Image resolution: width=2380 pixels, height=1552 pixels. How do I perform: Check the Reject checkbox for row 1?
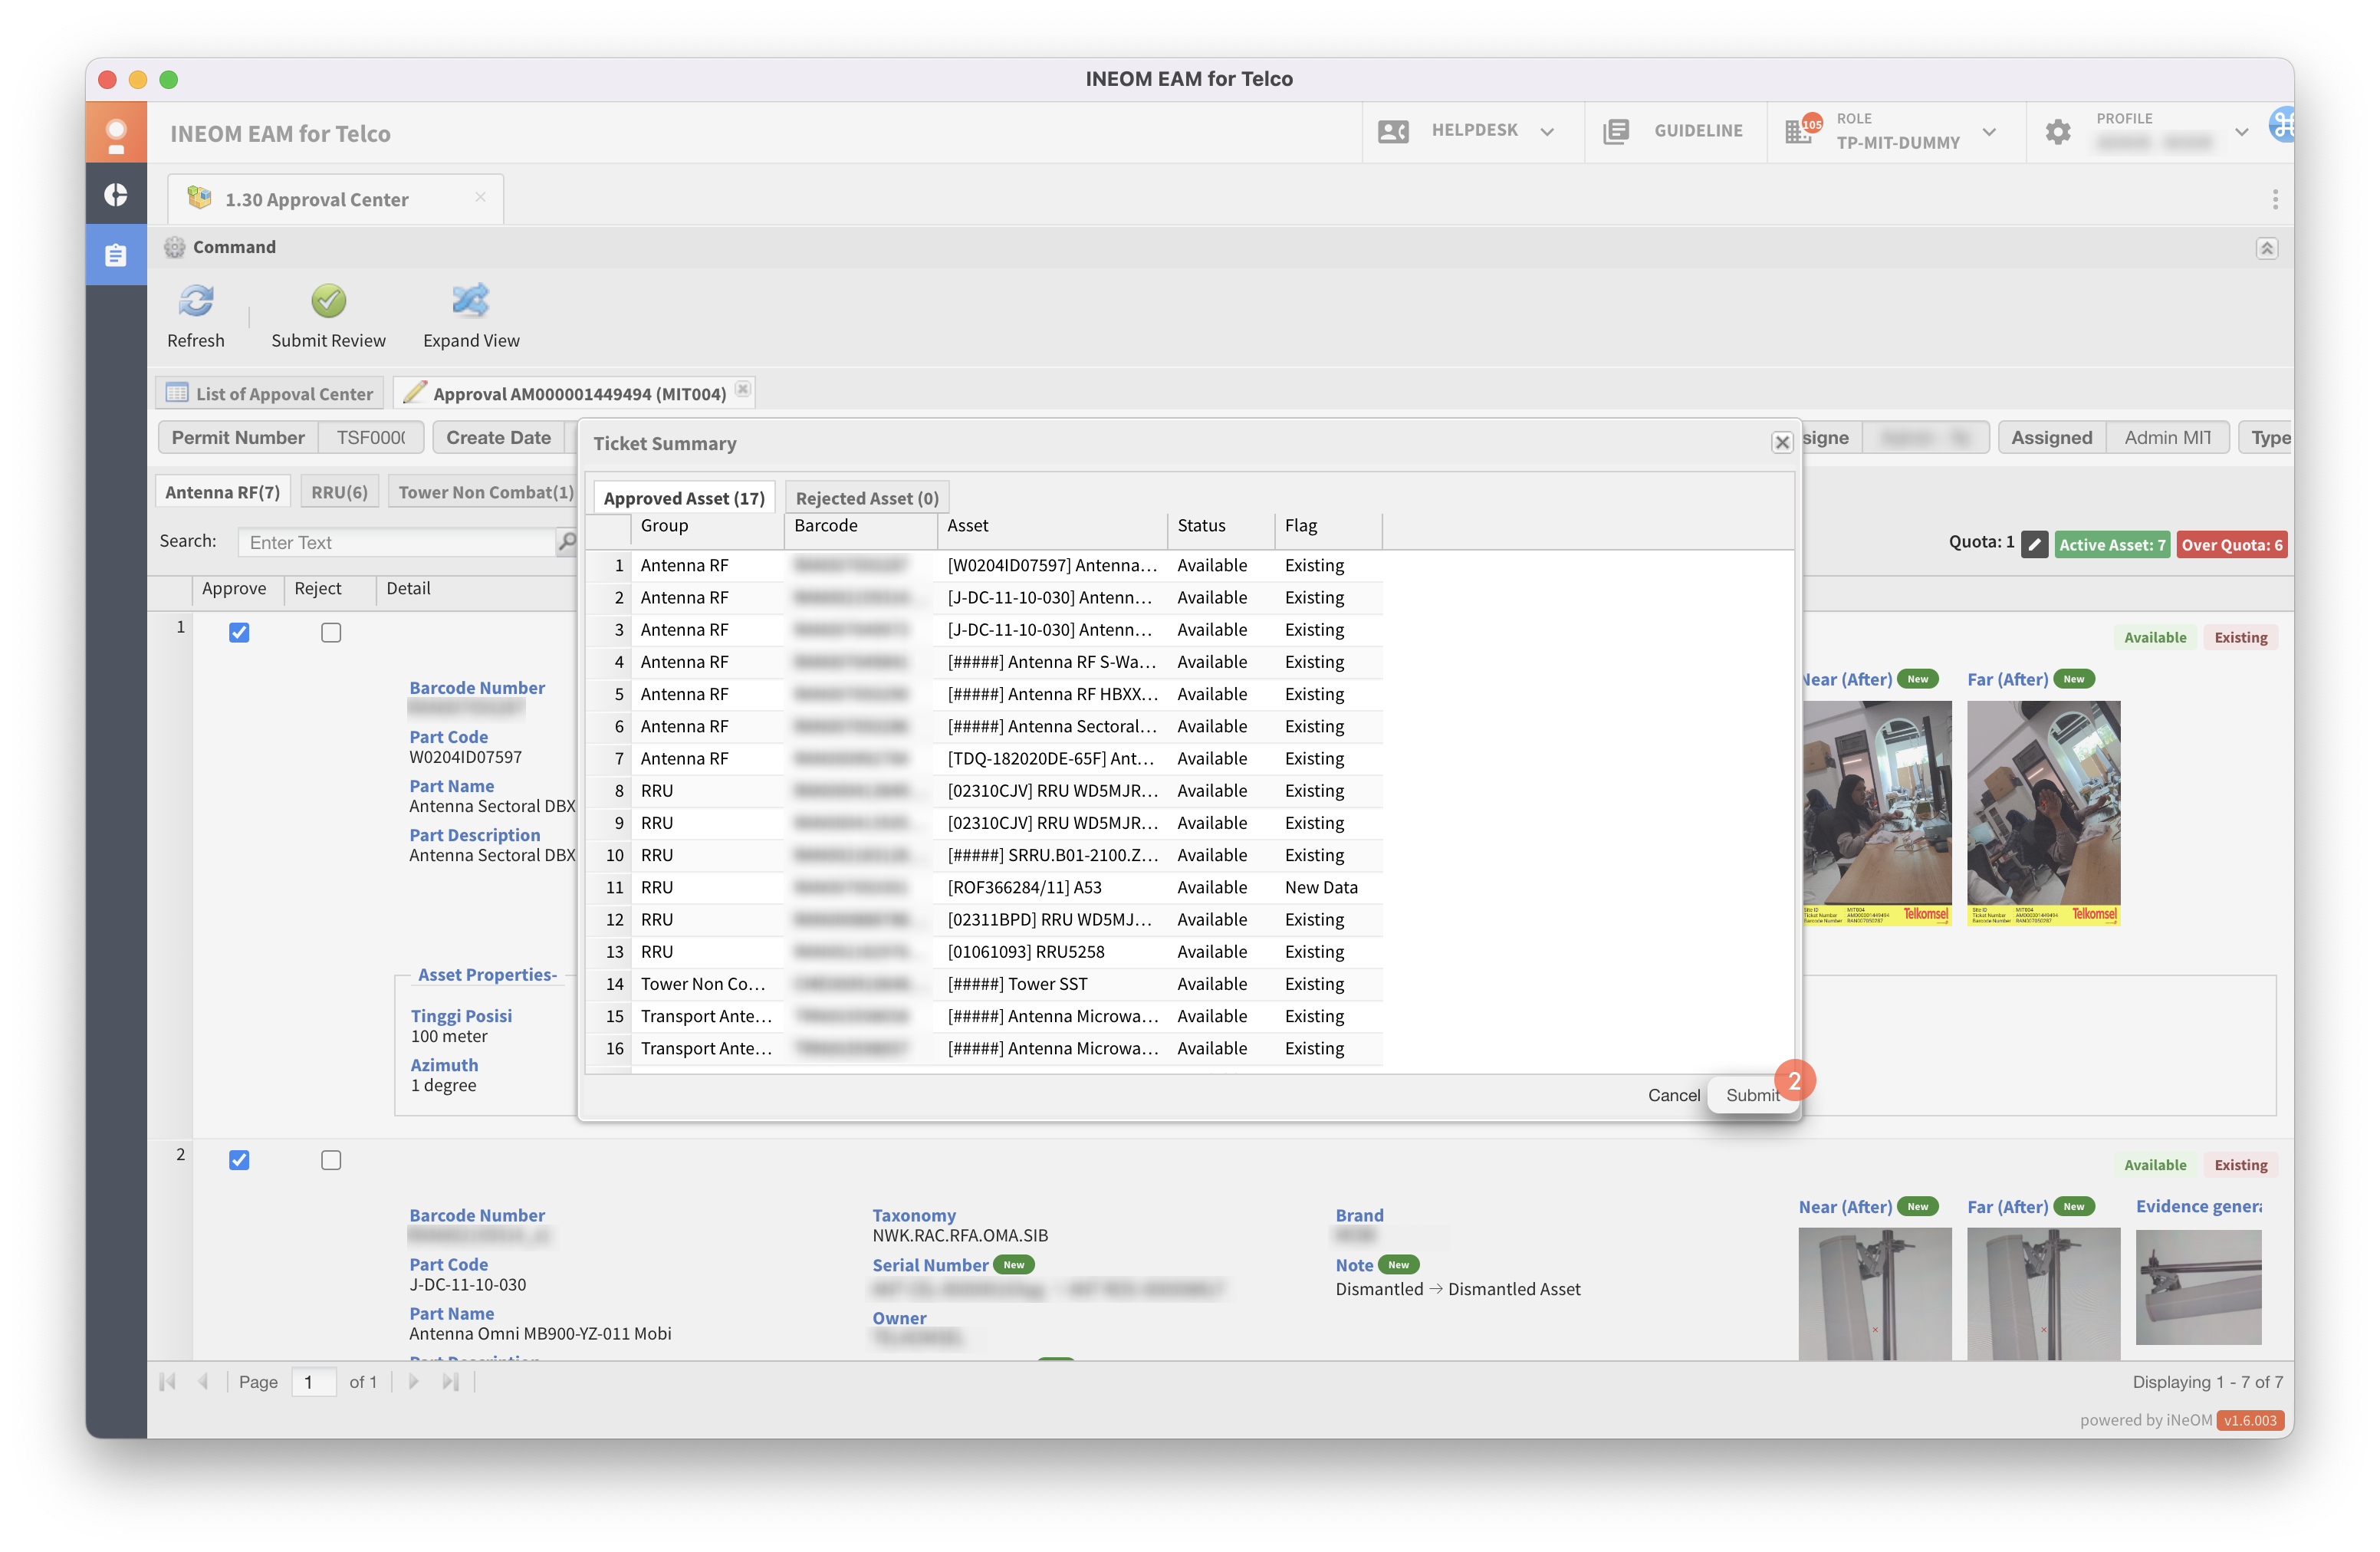(x=331, y=633)
